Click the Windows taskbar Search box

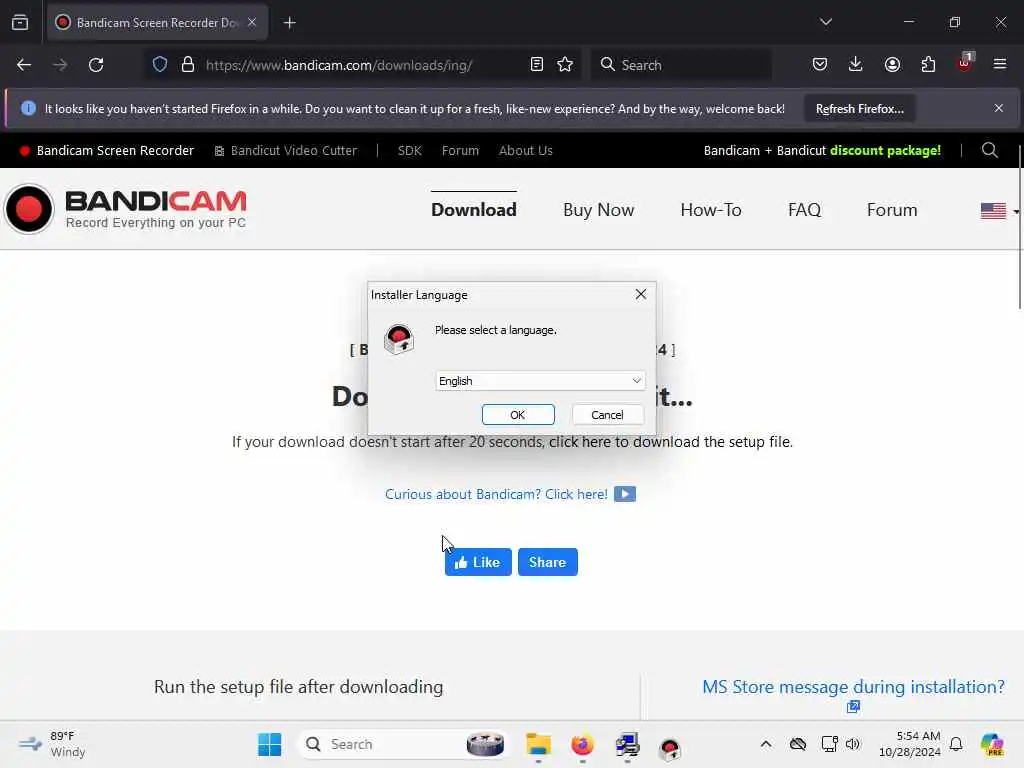(404, 744)
